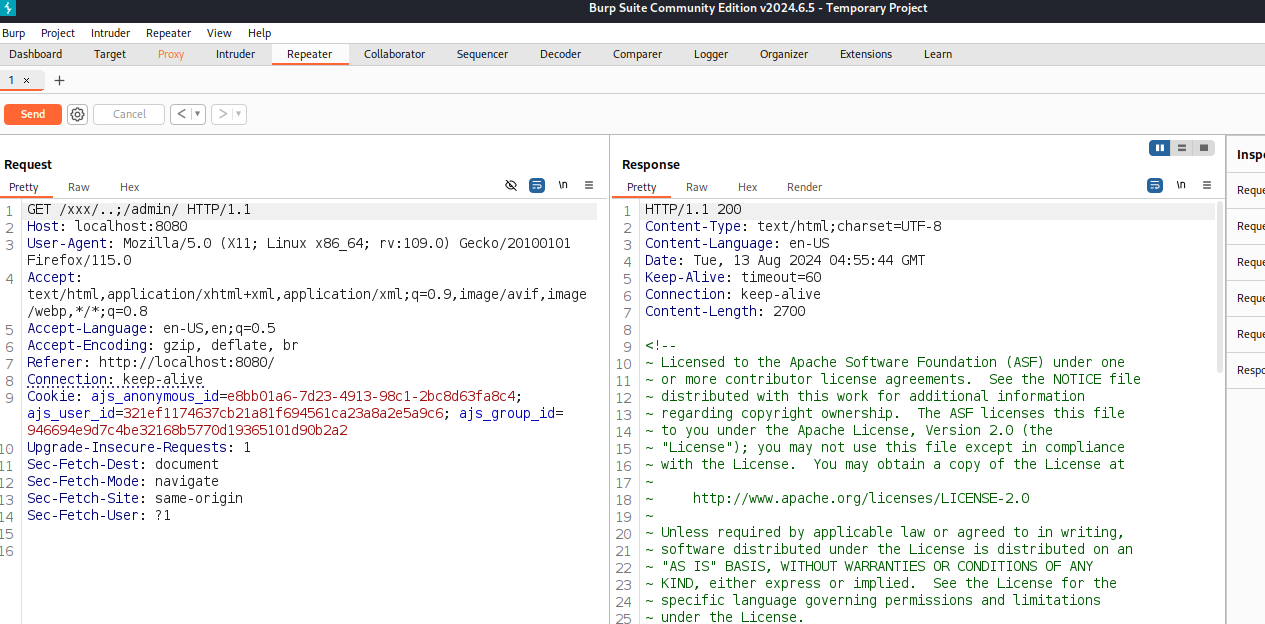Toggle the crossed-eye hide icon in Request
The width and height of the screenshot is (1265, 624).
[511, 186]
